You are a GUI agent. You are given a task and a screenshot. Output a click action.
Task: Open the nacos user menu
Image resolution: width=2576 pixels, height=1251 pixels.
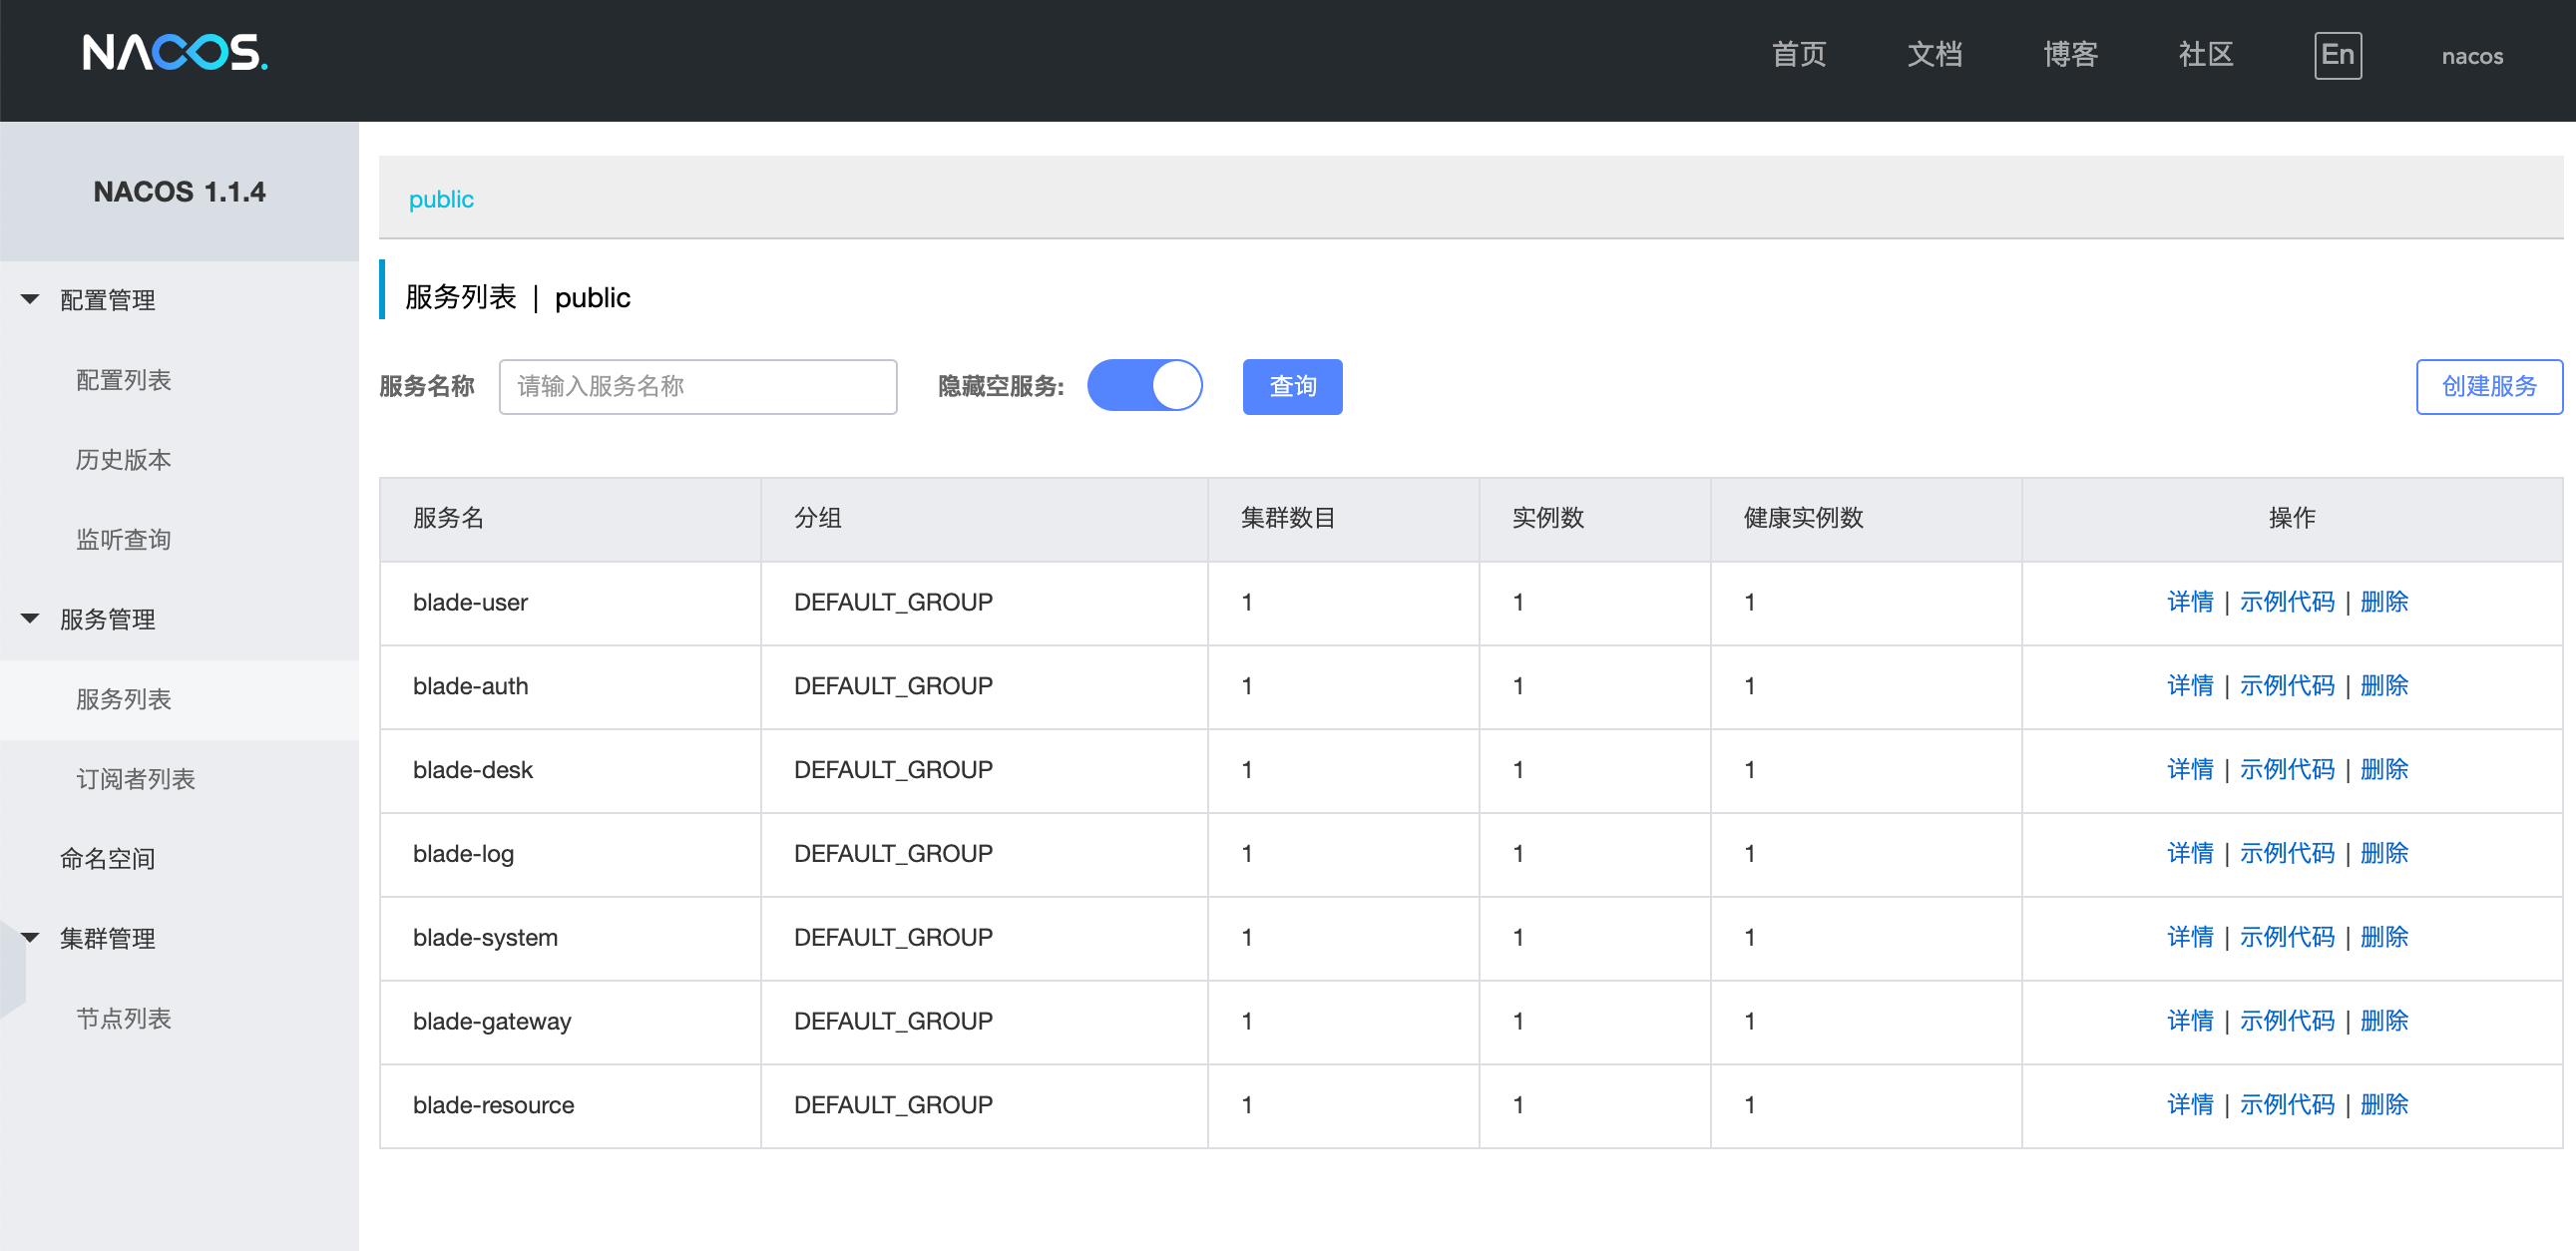tap(2472, 56)
